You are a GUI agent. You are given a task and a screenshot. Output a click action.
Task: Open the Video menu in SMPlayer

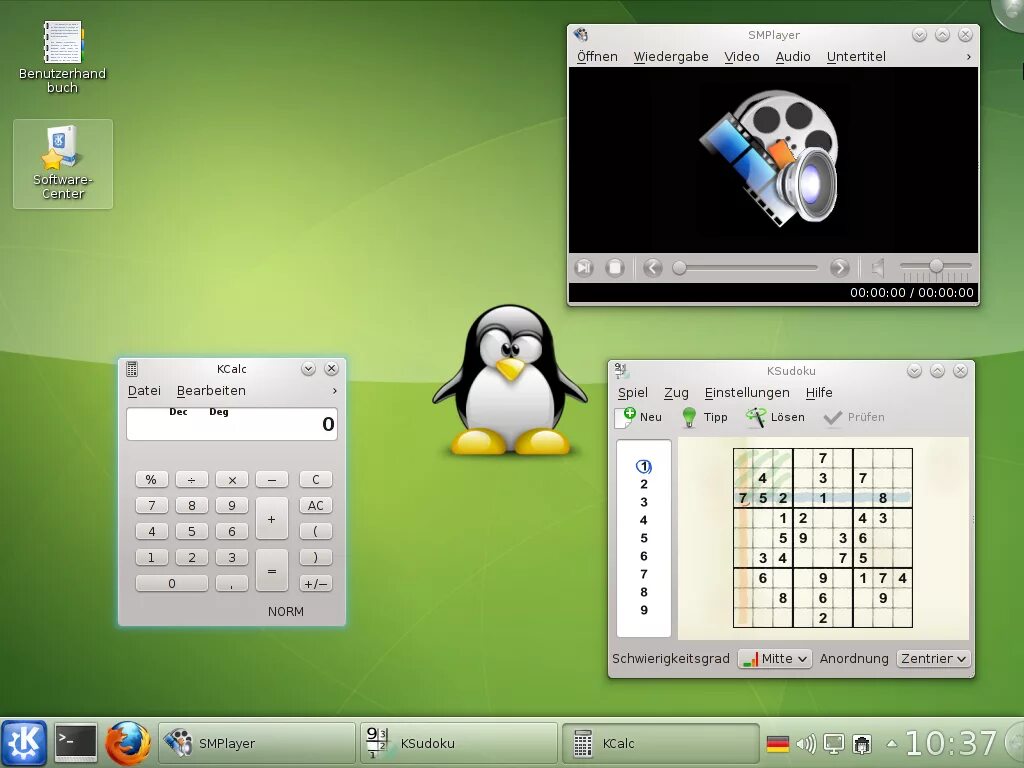click(x=742, y=57)
